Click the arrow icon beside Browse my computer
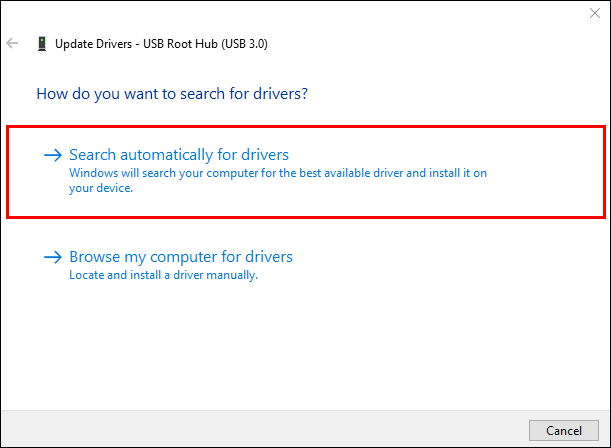Image resolution: width=611 pixels, height=448 pixels. point(52,257)
